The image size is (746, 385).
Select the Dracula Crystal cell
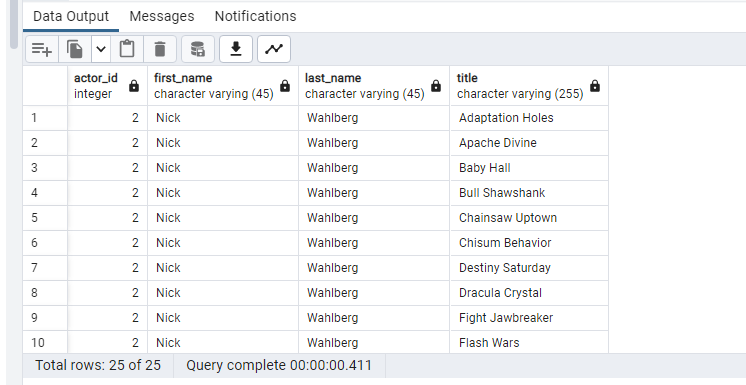[x=529, y=293]
